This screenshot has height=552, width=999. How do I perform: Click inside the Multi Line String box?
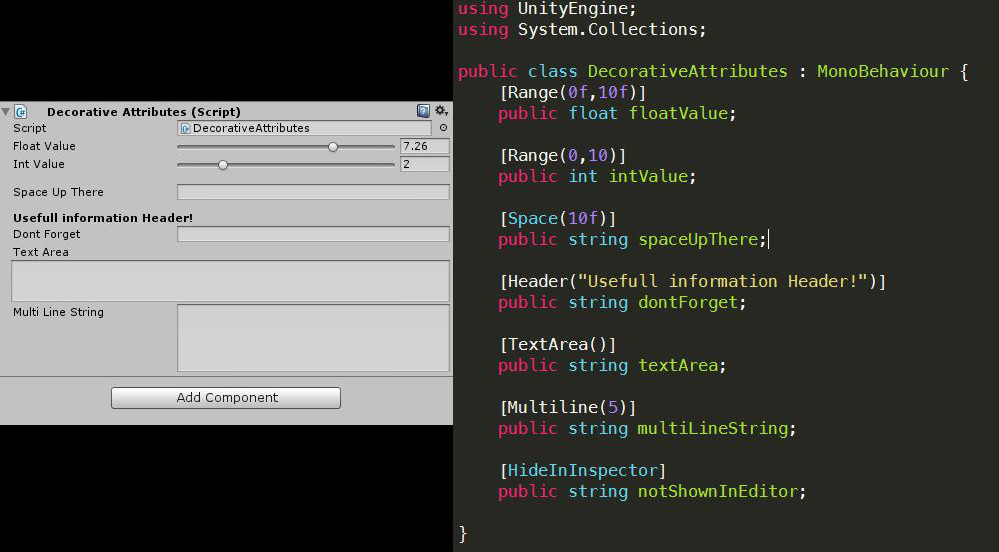[x=313, y=338]
